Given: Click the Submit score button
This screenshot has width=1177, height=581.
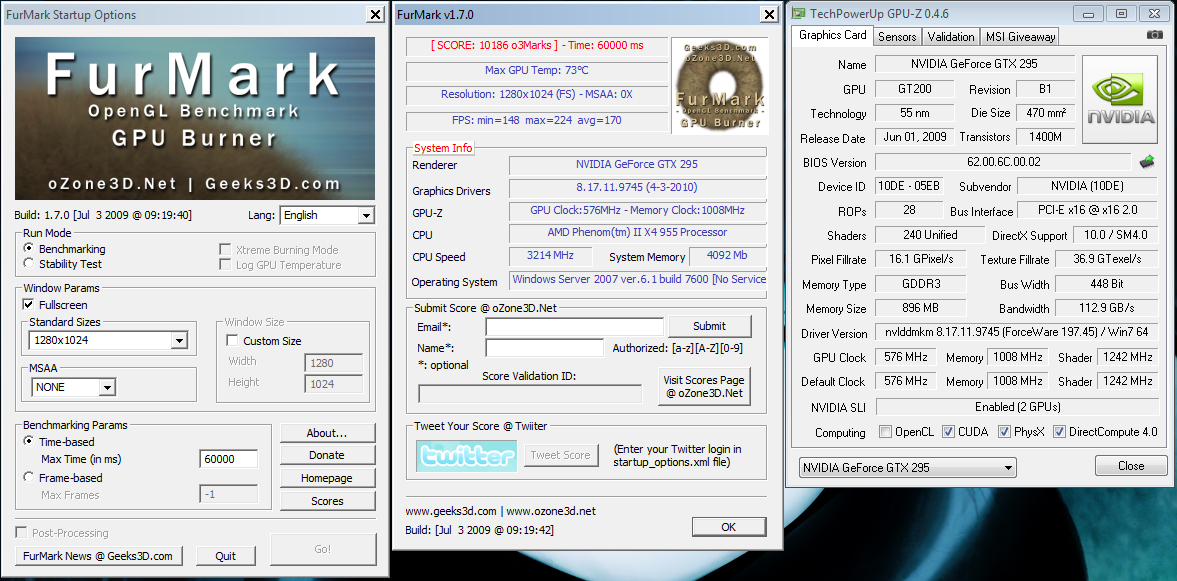Looking at the screenshot, I should coord(709,326).
